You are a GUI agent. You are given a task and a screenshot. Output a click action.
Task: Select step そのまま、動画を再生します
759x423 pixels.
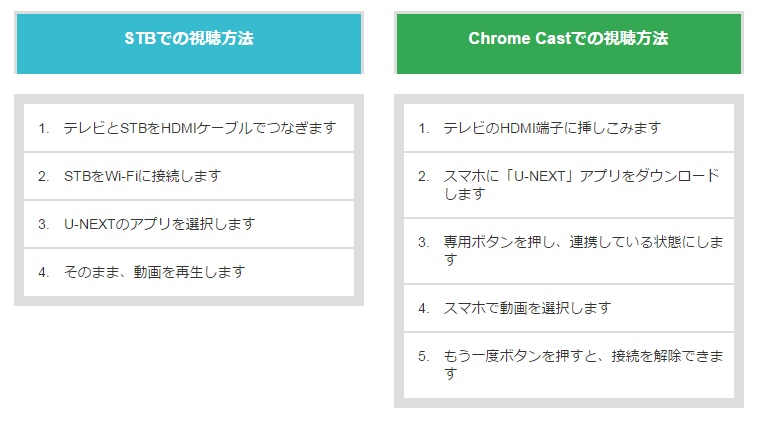click(189, 272)
